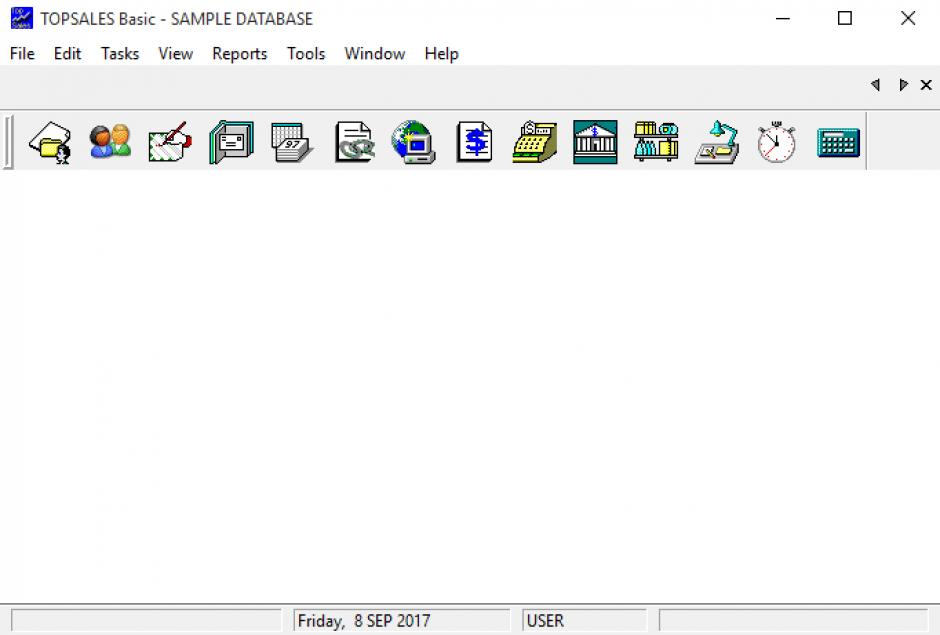Open the Edit menu

click(67, 54)
